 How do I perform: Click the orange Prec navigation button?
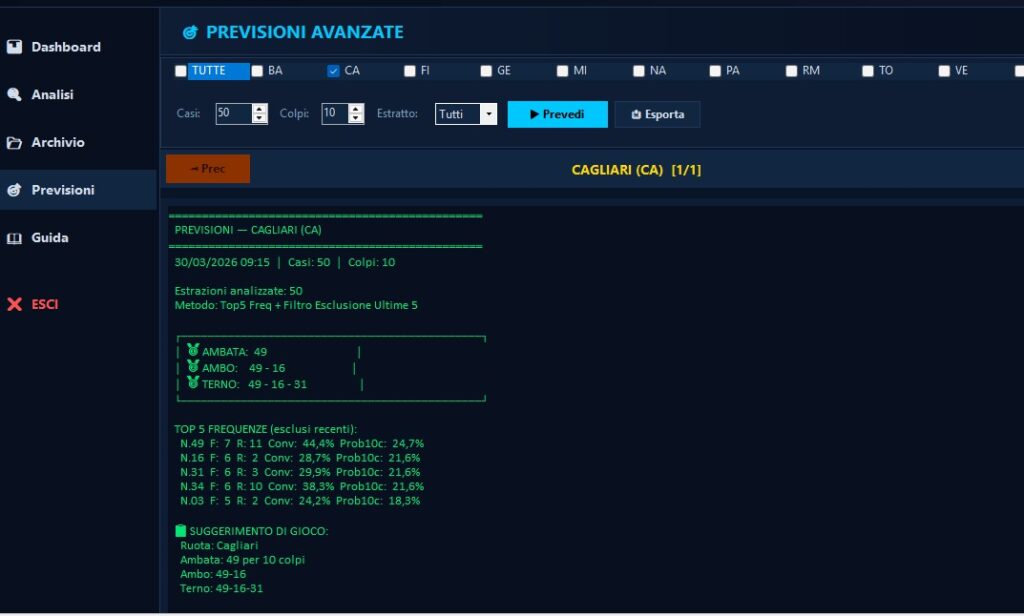208,169
